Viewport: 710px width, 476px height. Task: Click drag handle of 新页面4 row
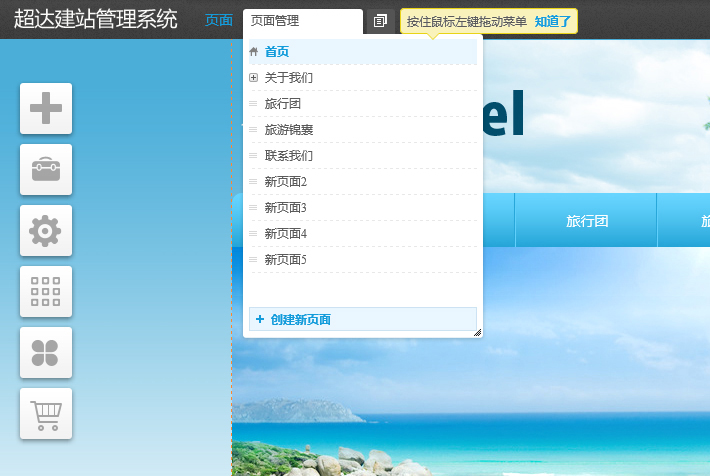pyautogui.click(x=253, y=234)
